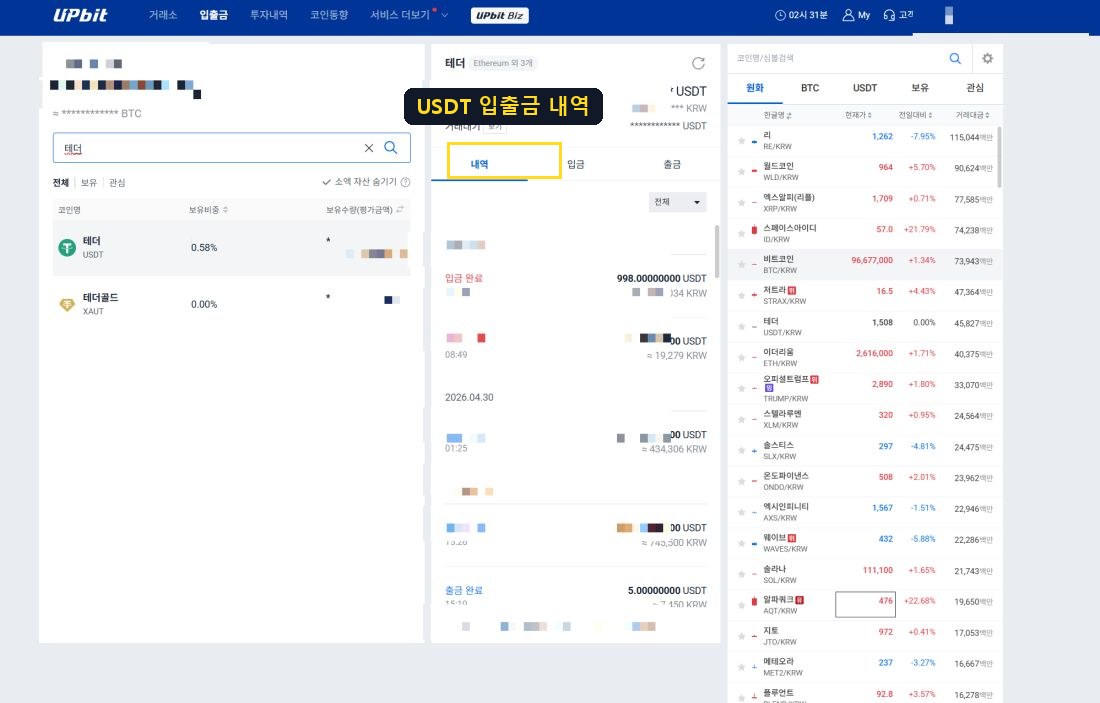Image resolution: width=1100 pixels, height=703 pixels.
Task: Select 원화 market tab
Action: pos(755,88)
